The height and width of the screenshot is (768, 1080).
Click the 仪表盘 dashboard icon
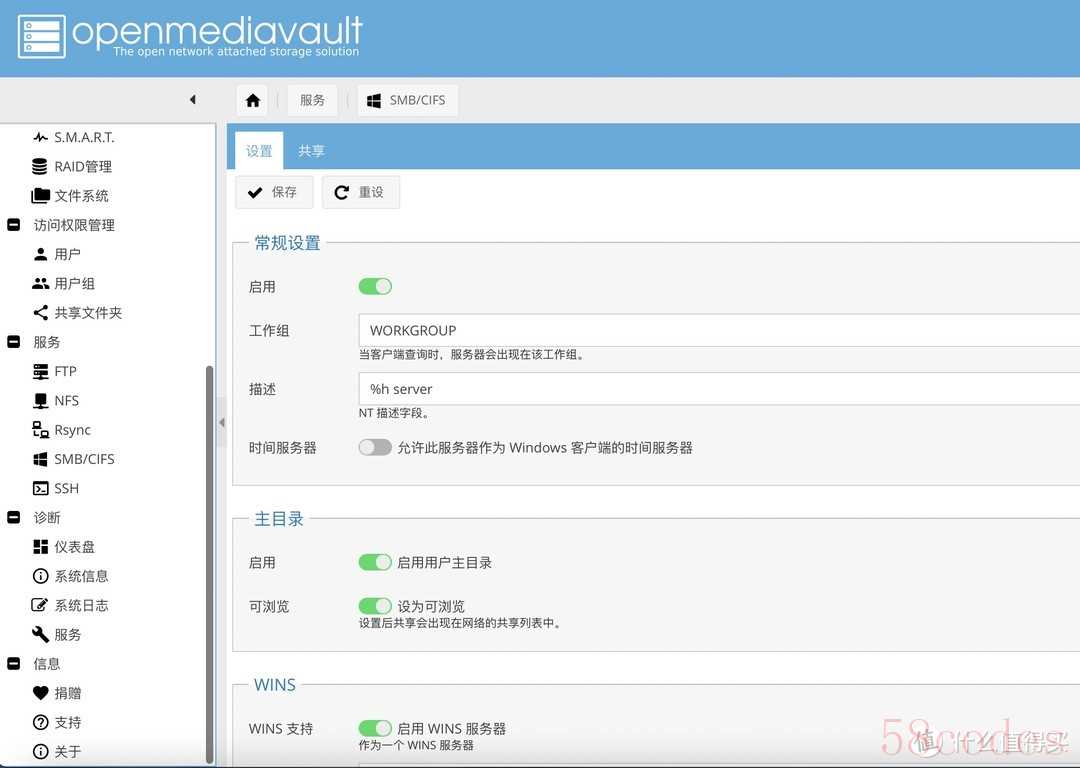point(40,547)
